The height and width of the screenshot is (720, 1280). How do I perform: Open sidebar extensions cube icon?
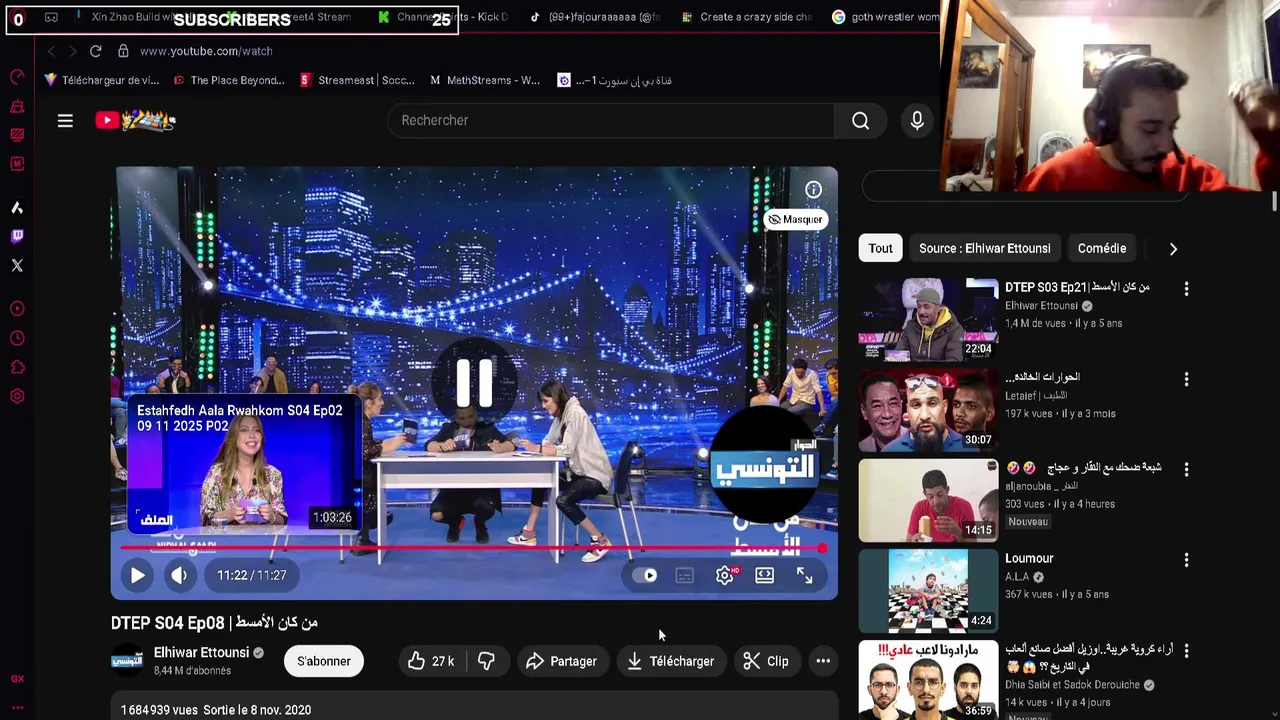[17, 367]
